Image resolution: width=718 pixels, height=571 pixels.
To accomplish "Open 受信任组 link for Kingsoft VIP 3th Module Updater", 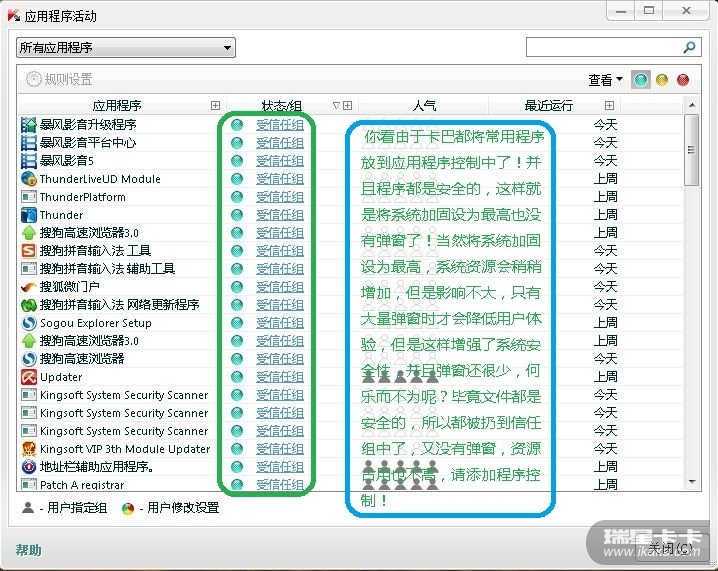I will point(280,449).
